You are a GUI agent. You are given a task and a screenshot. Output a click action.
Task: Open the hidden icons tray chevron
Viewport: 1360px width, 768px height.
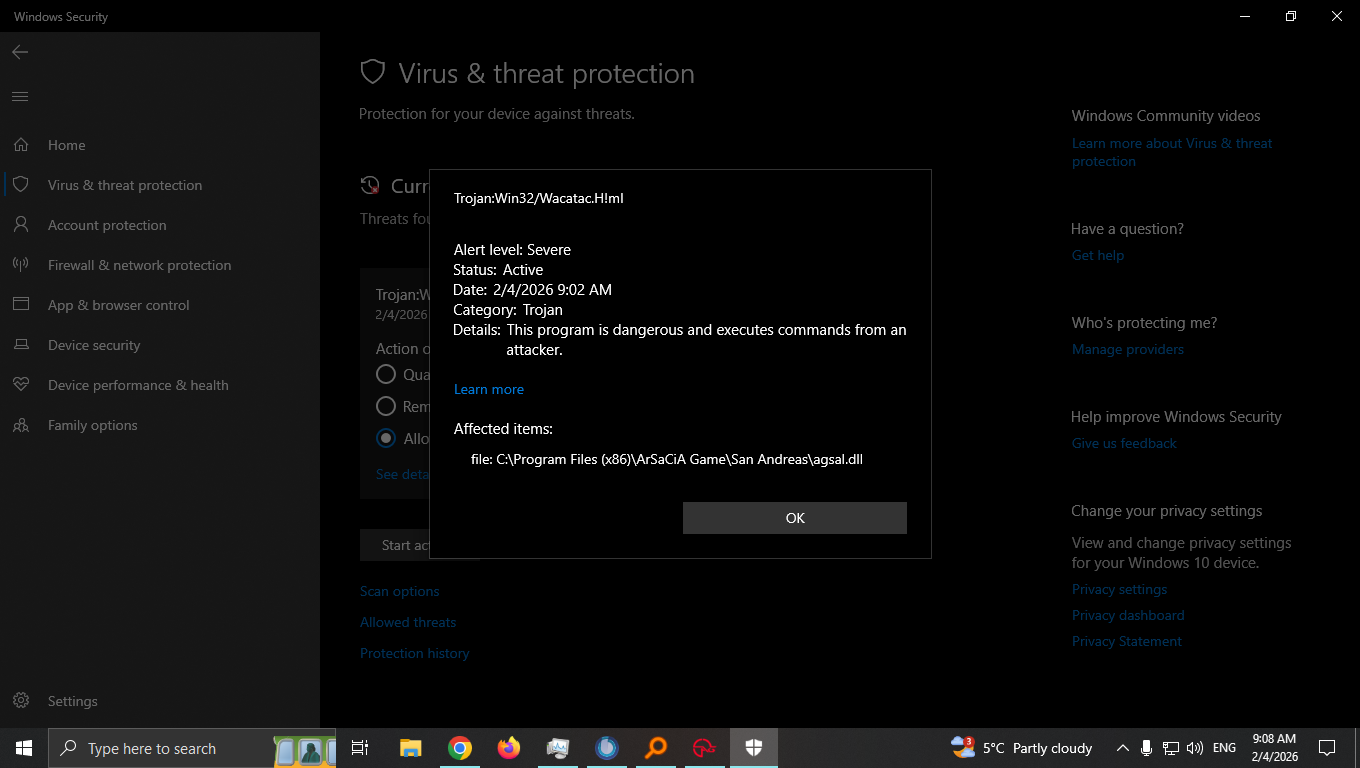1122,747
